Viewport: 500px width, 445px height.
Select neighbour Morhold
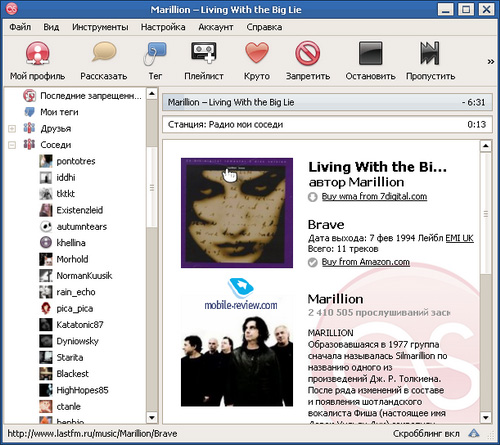pyautogui.click(x=72, y=259)
